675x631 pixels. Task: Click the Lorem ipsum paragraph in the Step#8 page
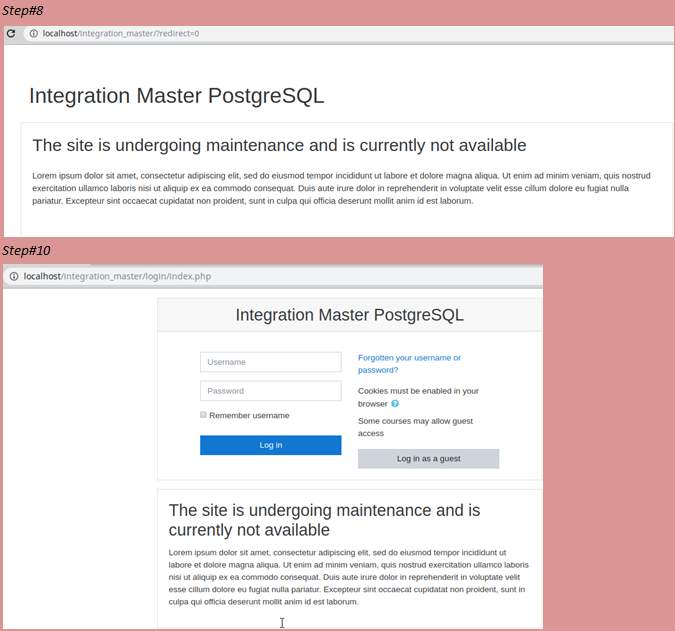coord(341,188)
